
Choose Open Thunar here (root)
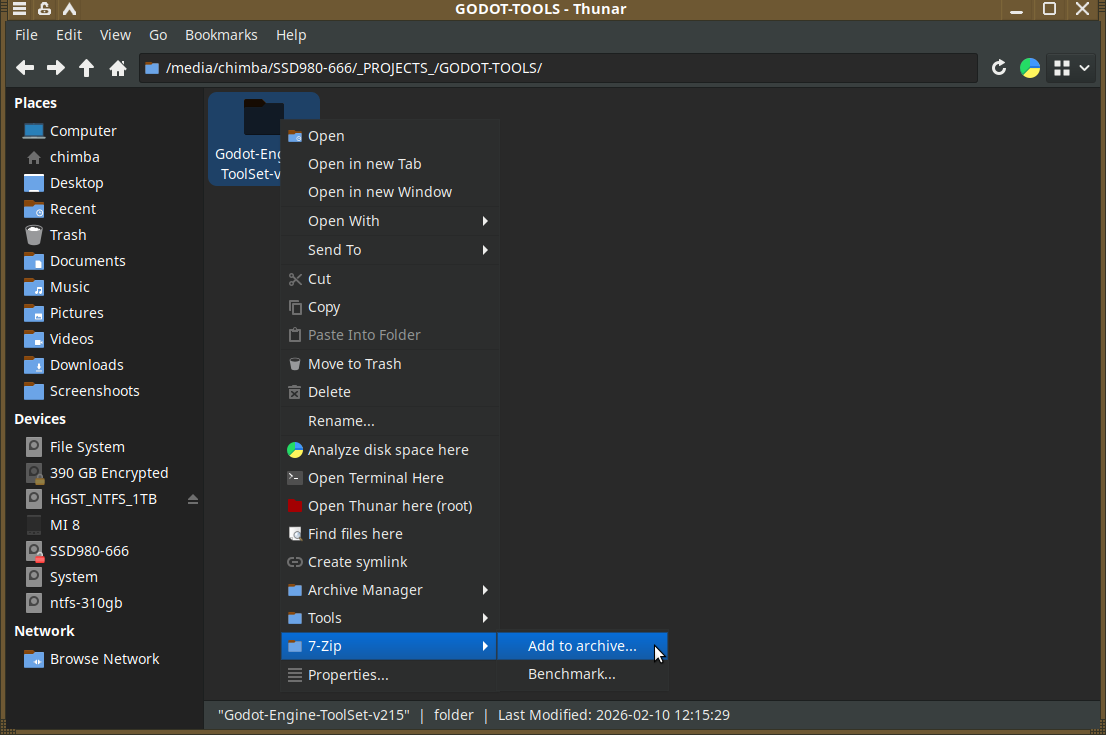(x=389, y=506)
